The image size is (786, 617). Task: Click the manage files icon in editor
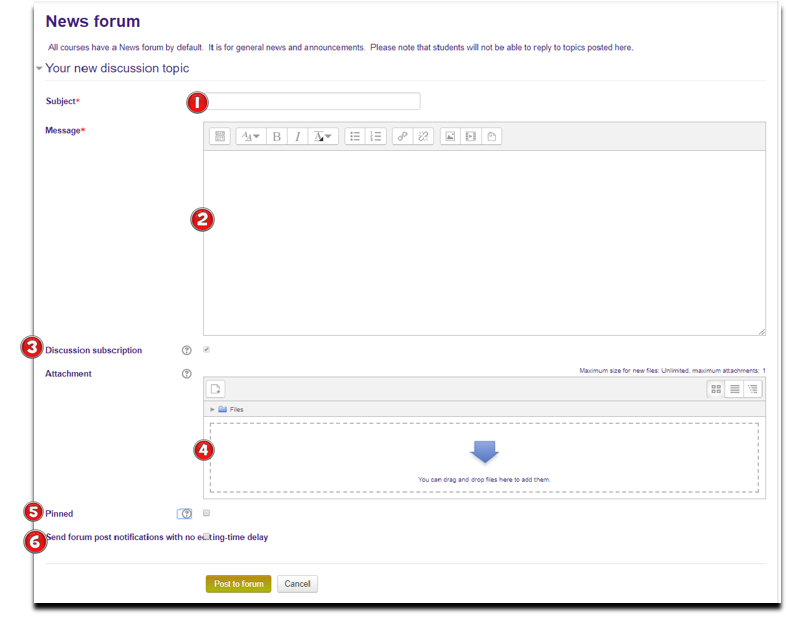492,136
